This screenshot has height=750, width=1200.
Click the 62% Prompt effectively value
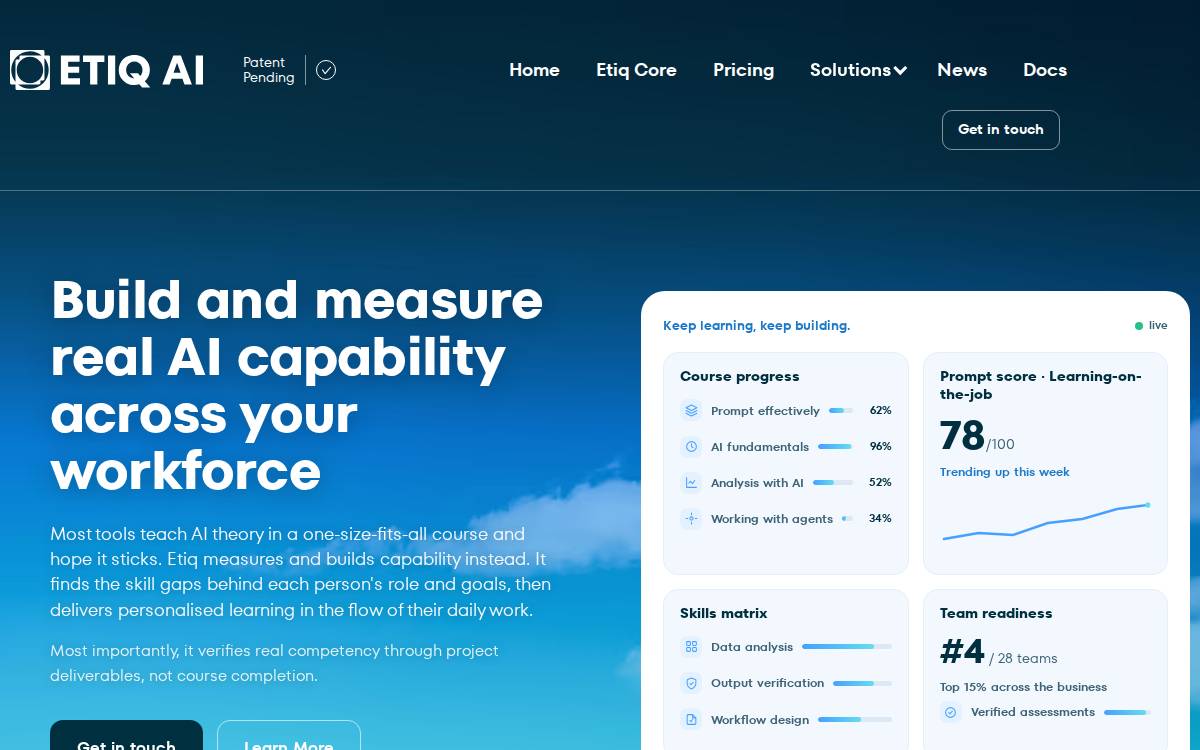(881, 411)
